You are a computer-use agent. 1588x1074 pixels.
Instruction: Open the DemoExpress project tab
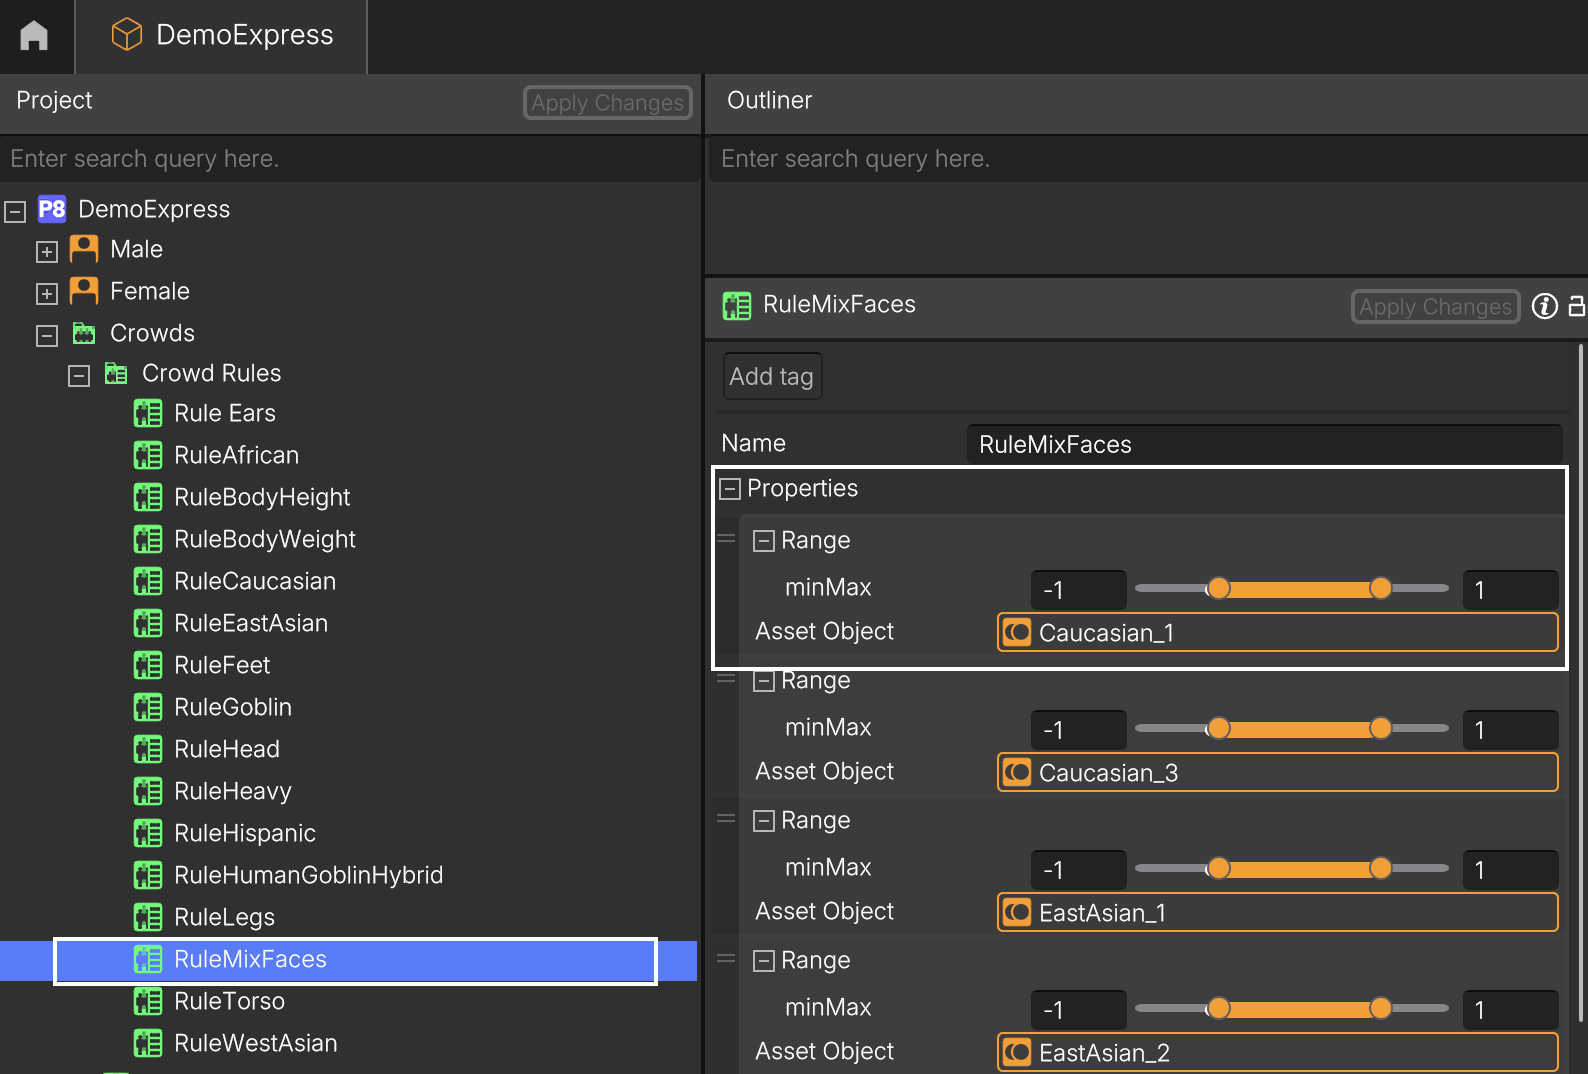tap(221, 36)
